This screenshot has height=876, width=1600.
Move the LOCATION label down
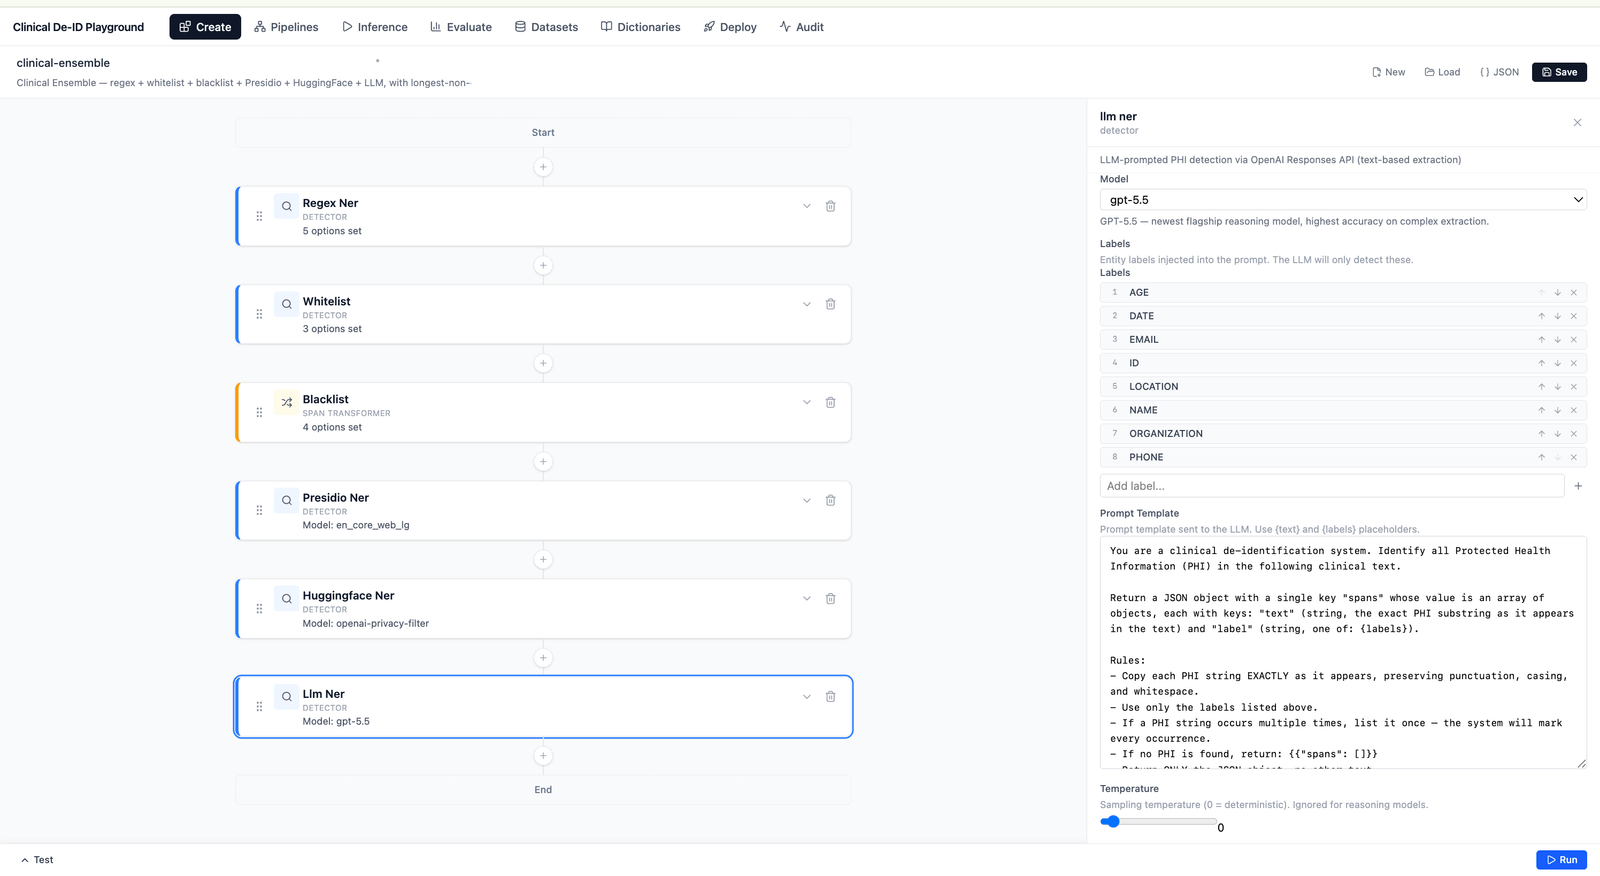(1557, 387)
